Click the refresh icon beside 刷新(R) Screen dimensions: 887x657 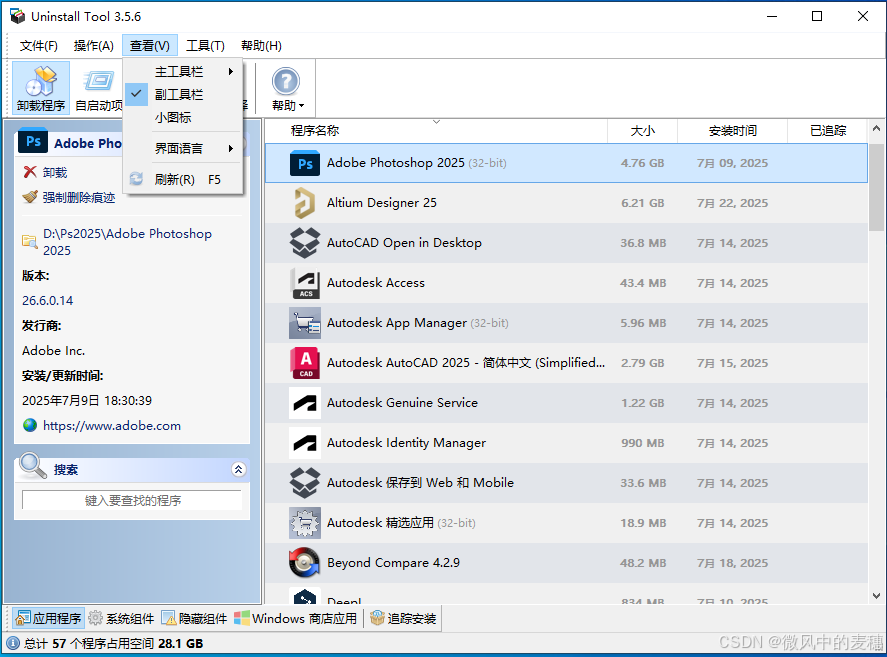point(136,179)
